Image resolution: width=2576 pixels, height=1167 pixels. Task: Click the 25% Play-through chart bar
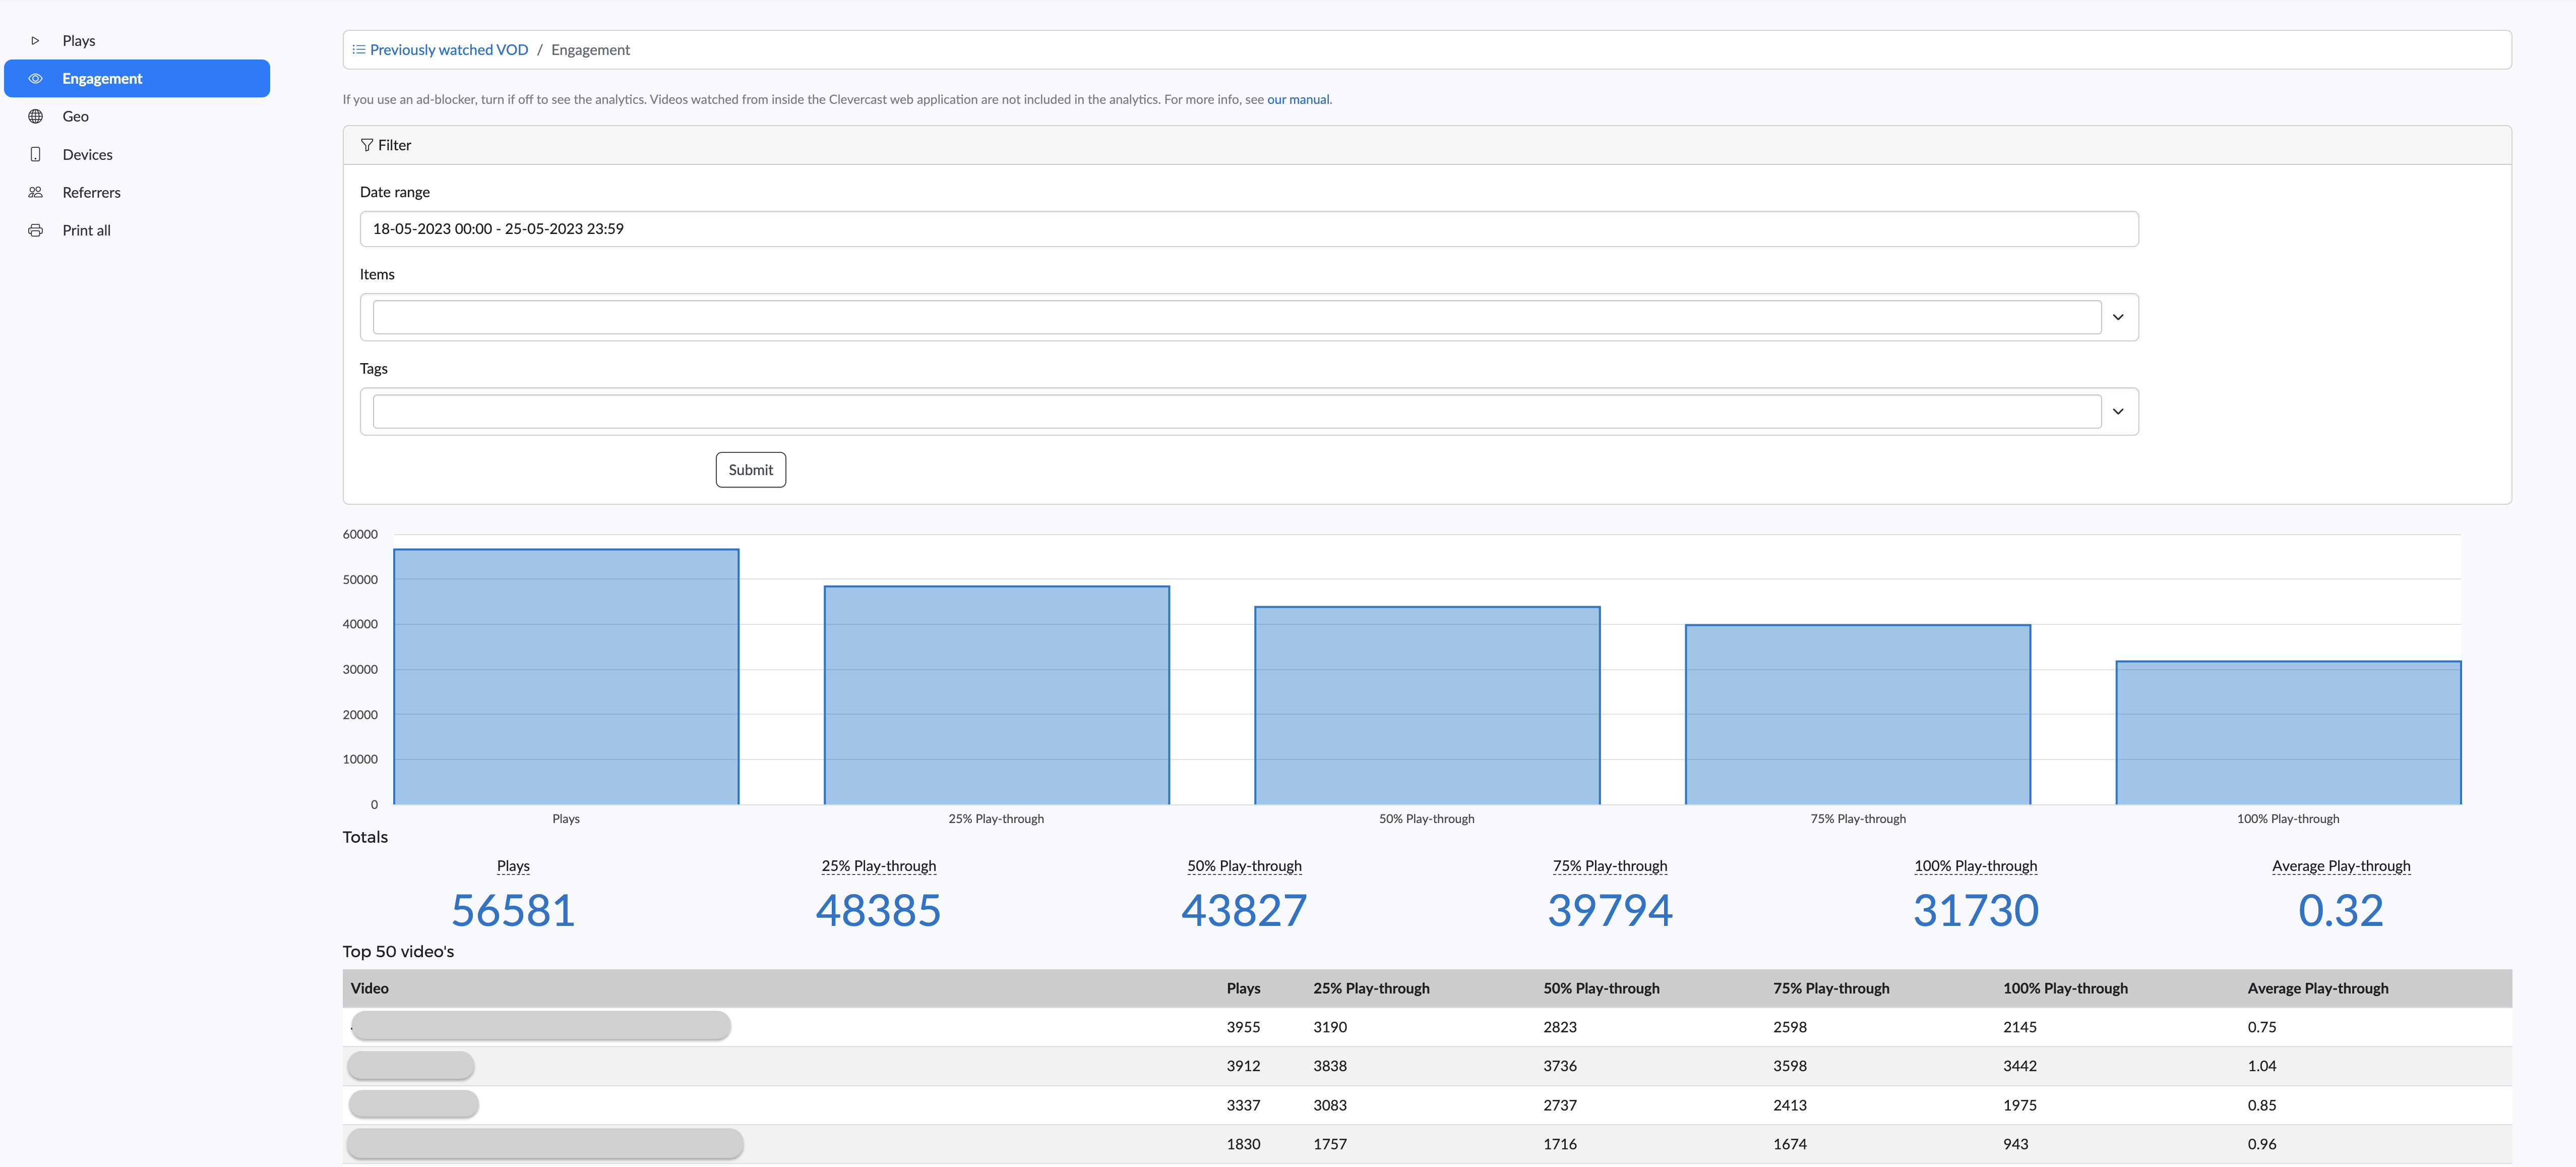pyautogui.click(x=997, y=696)
